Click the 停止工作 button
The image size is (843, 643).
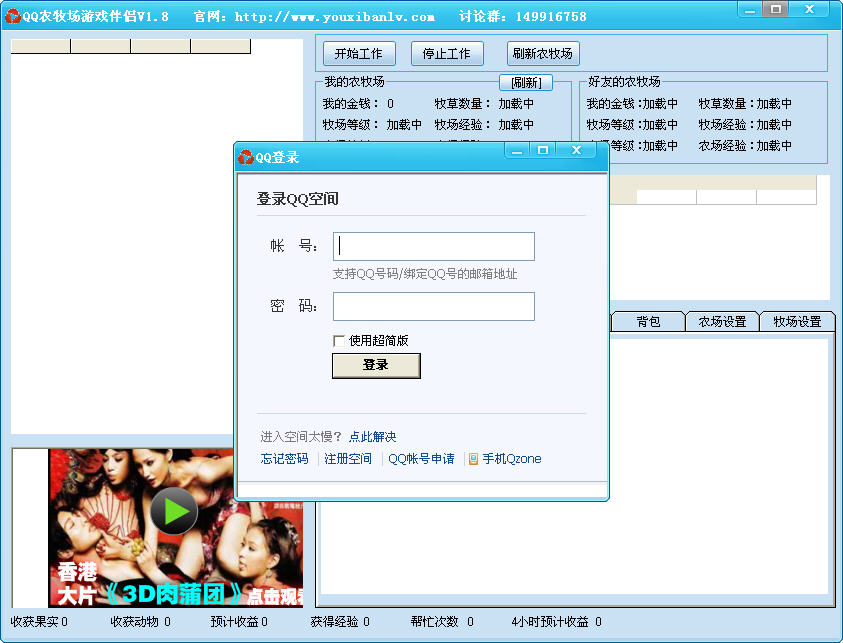447,54
